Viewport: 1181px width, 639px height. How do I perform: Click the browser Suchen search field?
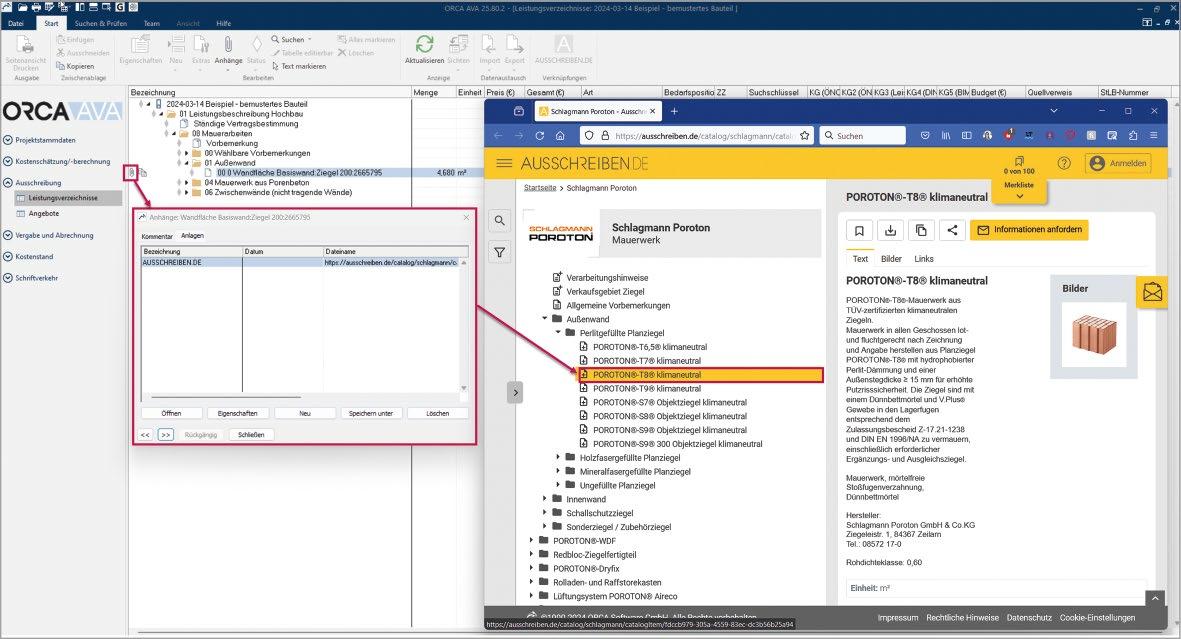tap(862, 136)
